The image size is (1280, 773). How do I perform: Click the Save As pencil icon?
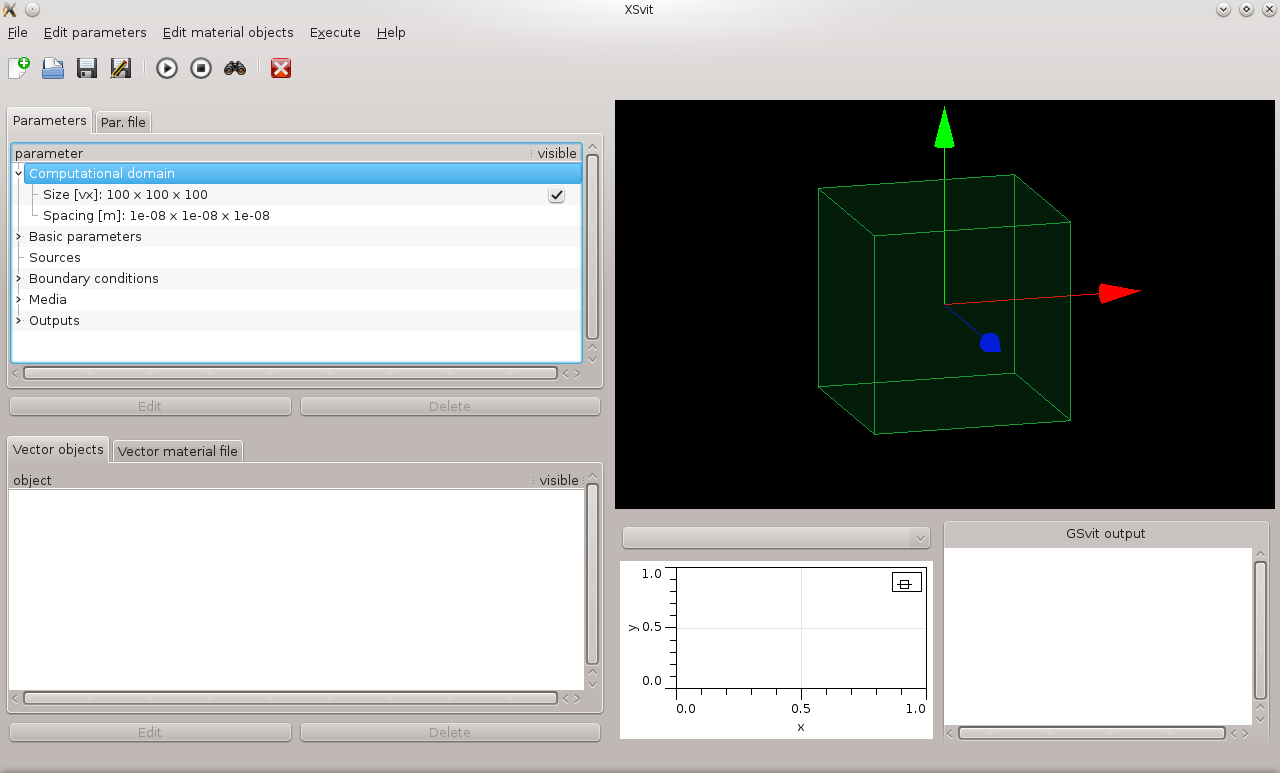tap(121, 68)
